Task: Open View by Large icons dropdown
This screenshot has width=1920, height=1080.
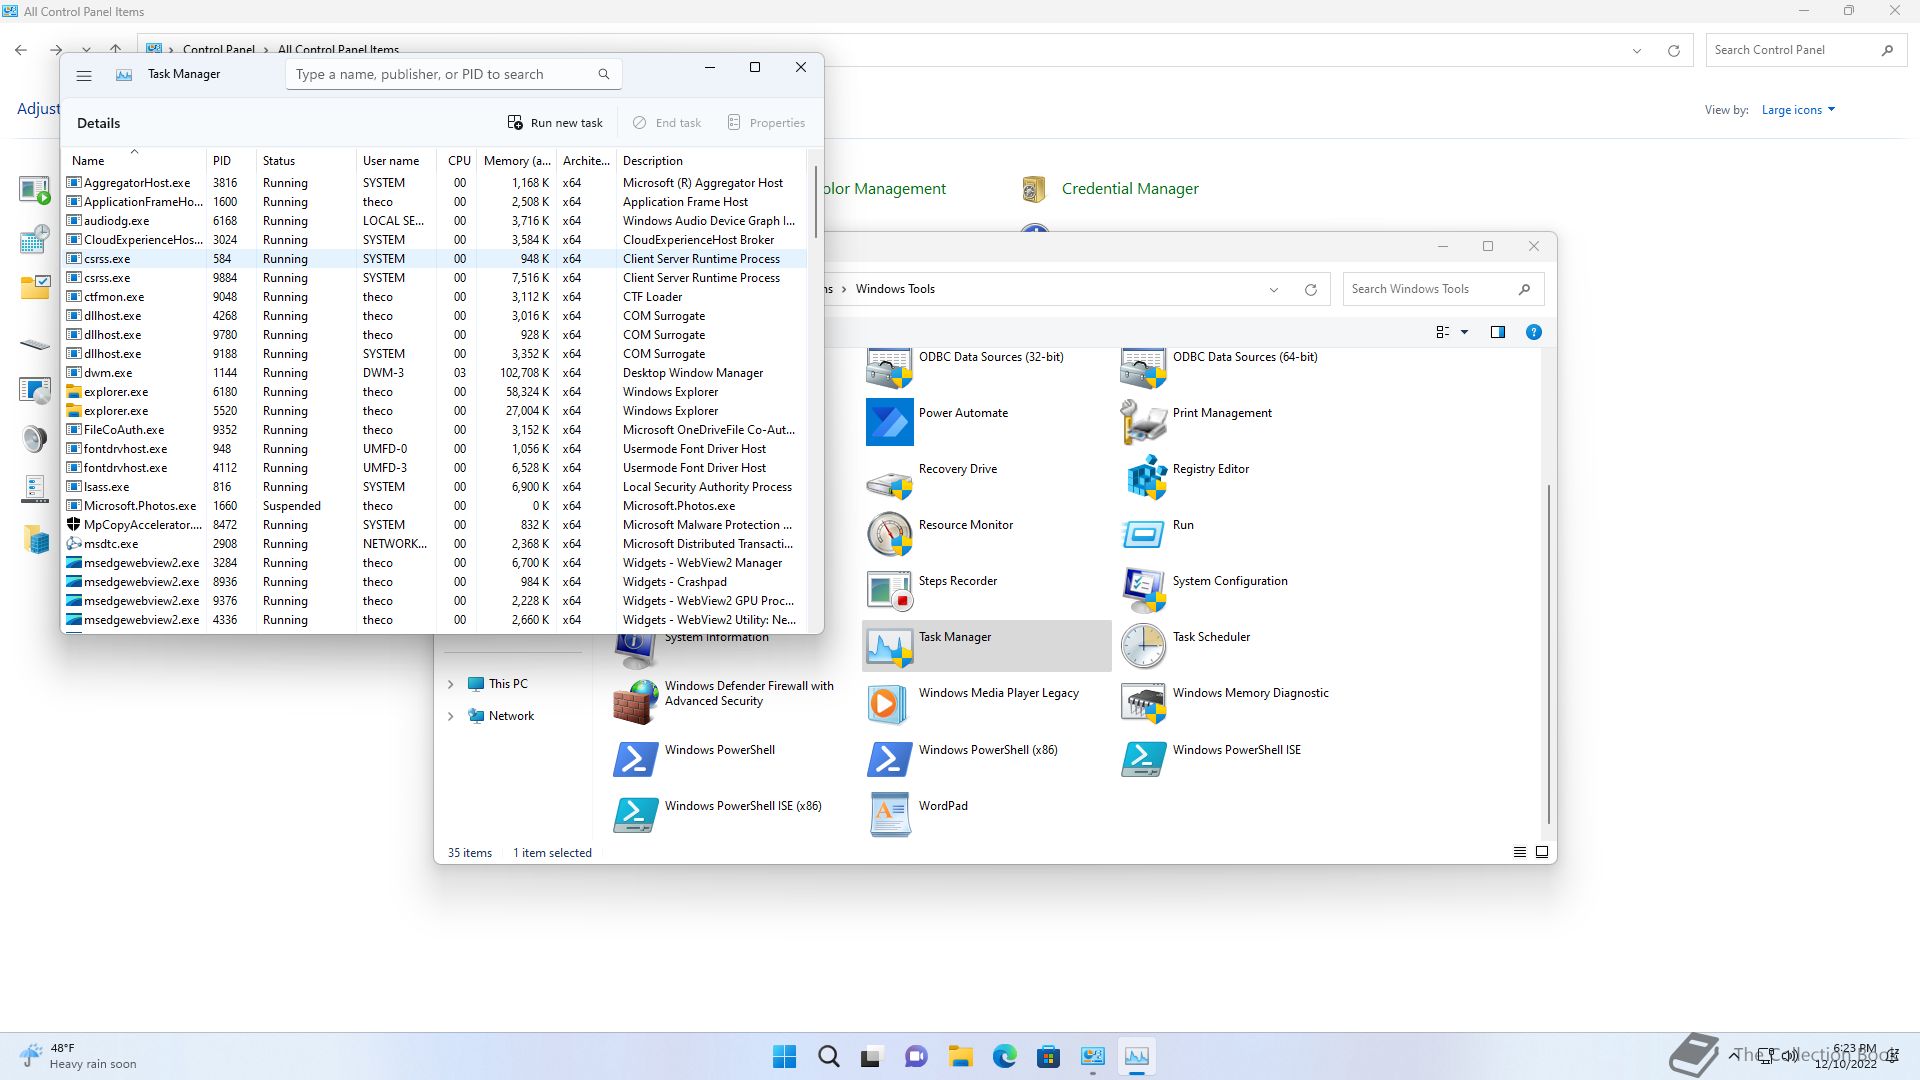Action: point(1798,110)
